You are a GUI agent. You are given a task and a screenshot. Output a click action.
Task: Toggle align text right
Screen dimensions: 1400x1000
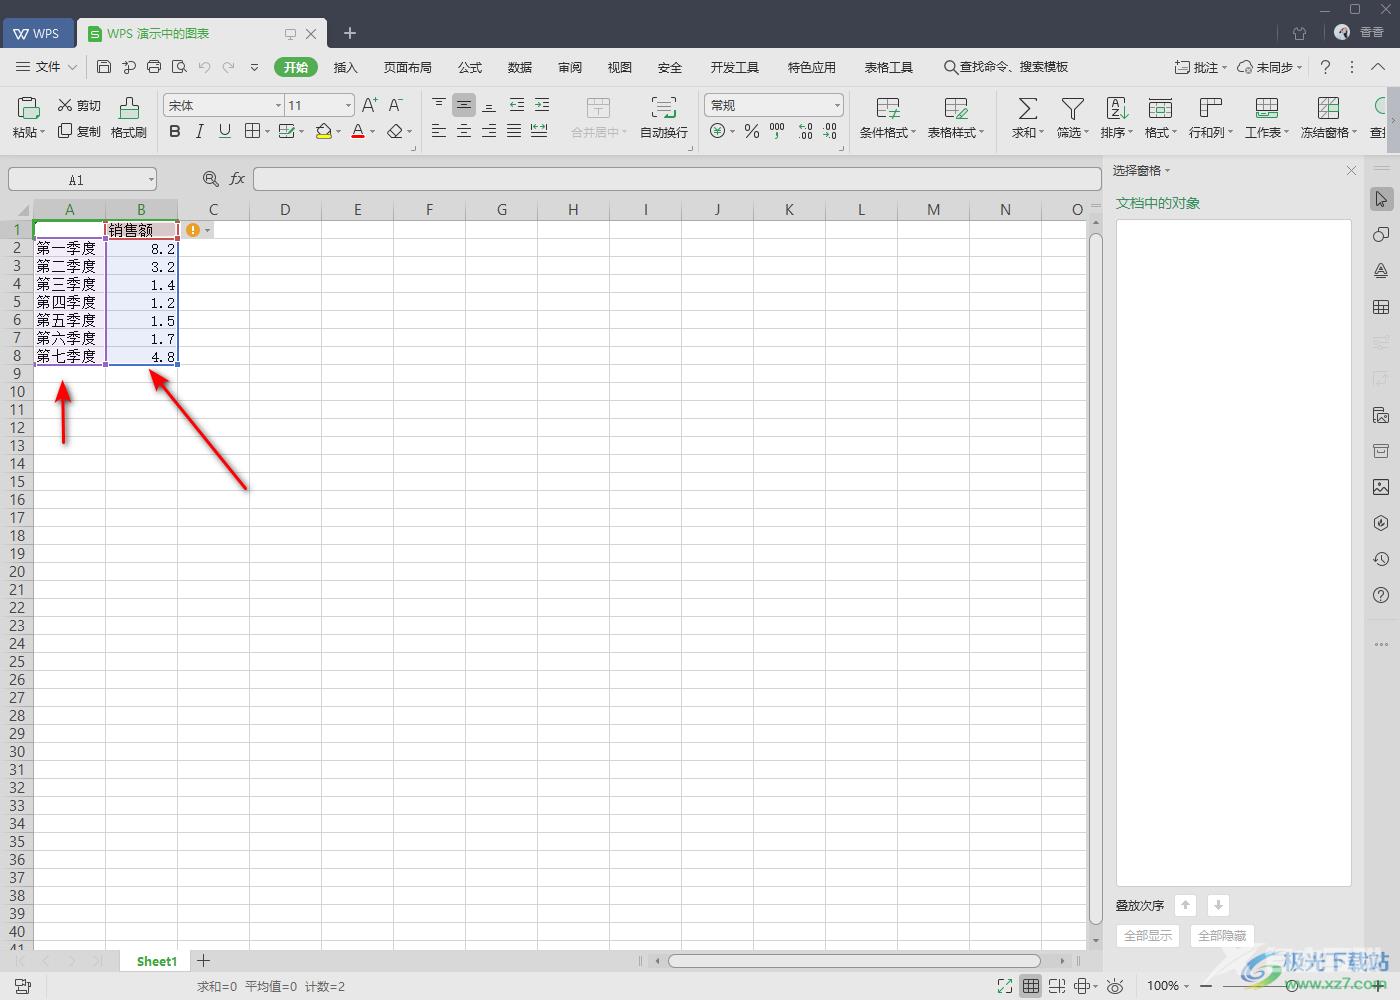coord(489,131)
